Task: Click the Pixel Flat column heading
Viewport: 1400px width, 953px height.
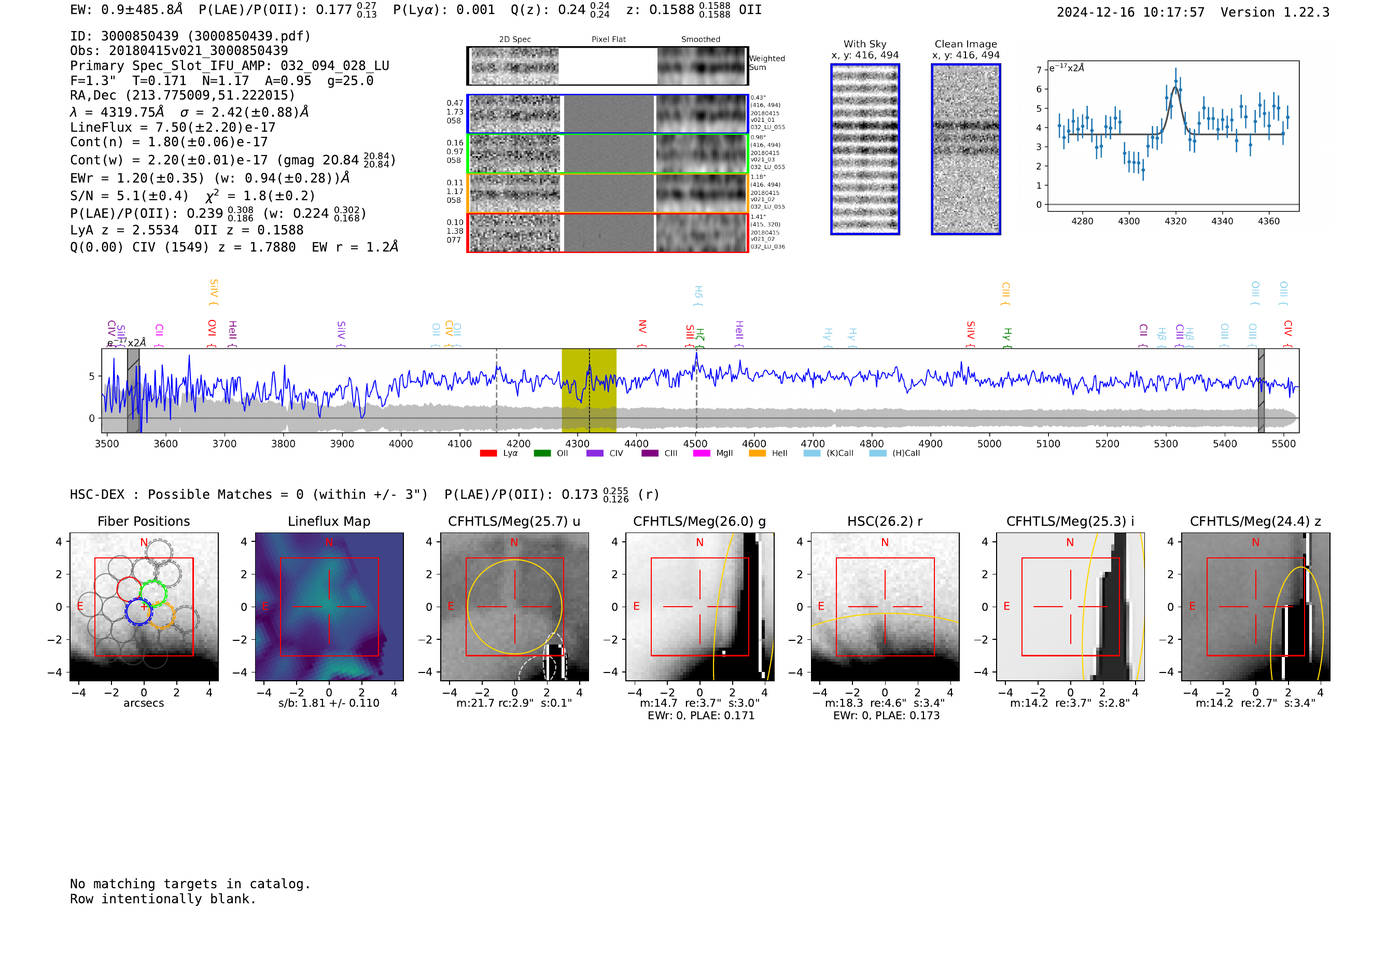Action: coord(609,40)
